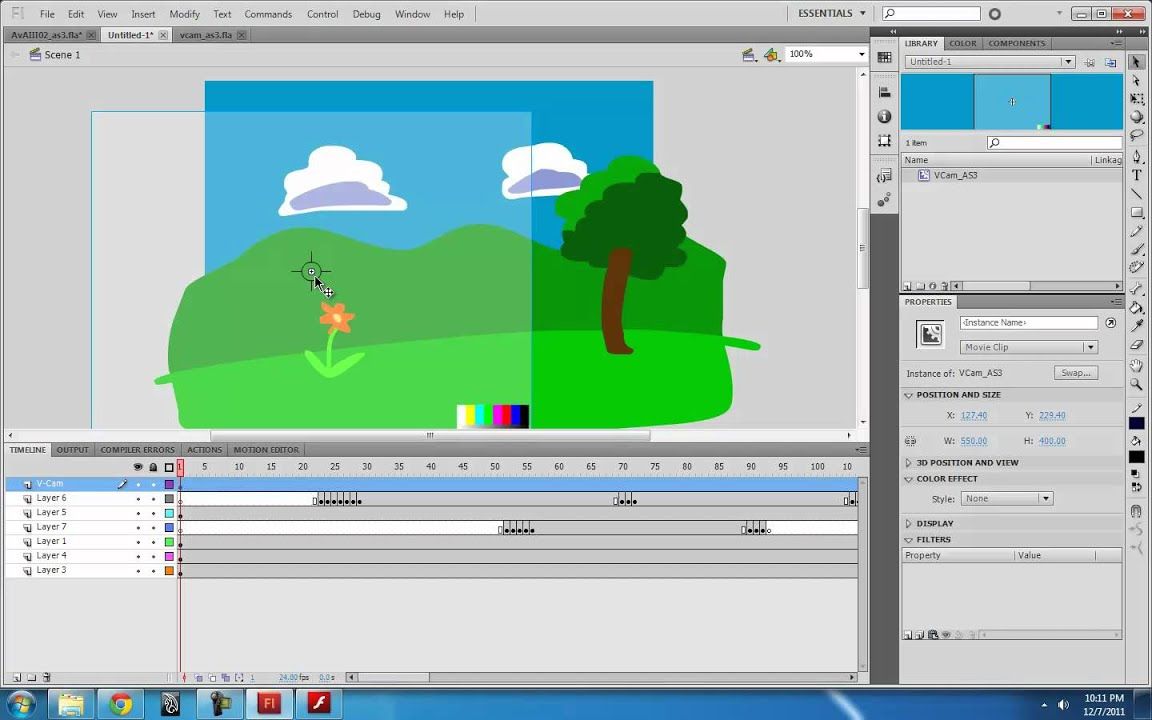1152x720 pixels.
Task: Activate the Hand tool
Action: (1136, 365)
